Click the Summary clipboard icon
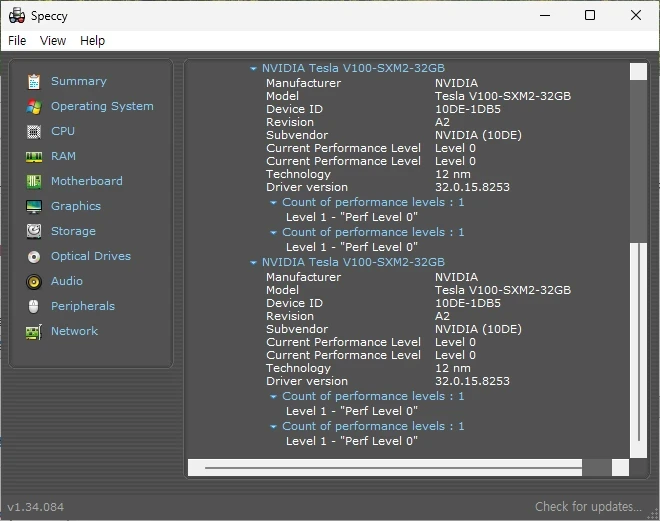 34,81
